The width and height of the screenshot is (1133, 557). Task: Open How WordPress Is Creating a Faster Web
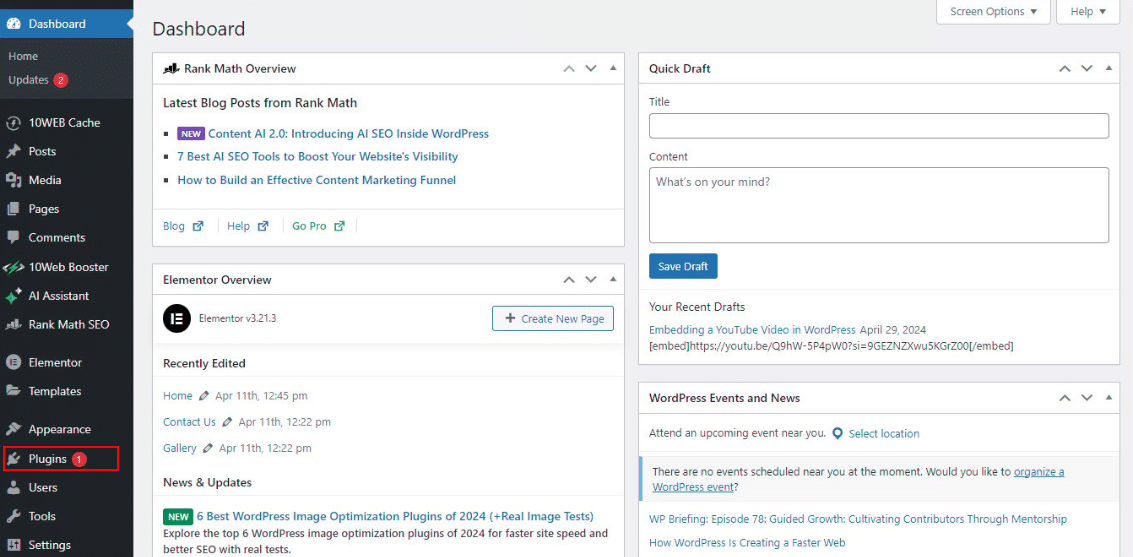[747, 543]
